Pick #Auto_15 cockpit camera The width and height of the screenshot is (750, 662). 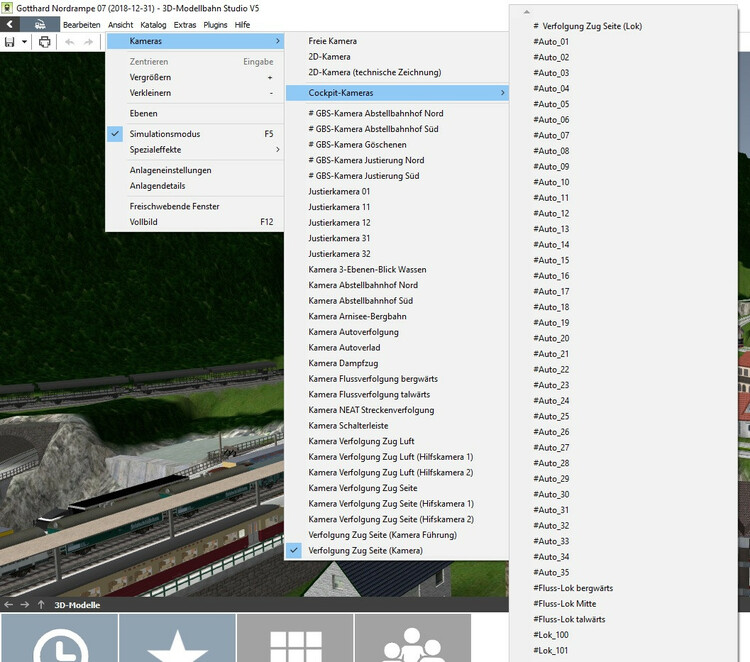pyautogui.click(x=551, y=260)
